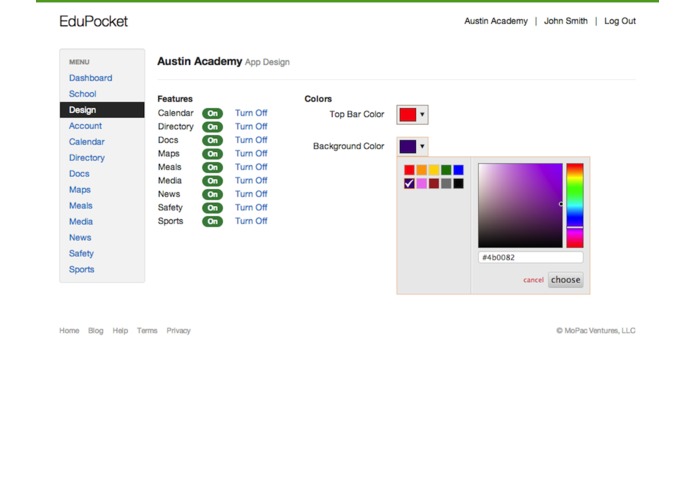
Task: Open the Home footer link
Action: (x=69, y=331)
